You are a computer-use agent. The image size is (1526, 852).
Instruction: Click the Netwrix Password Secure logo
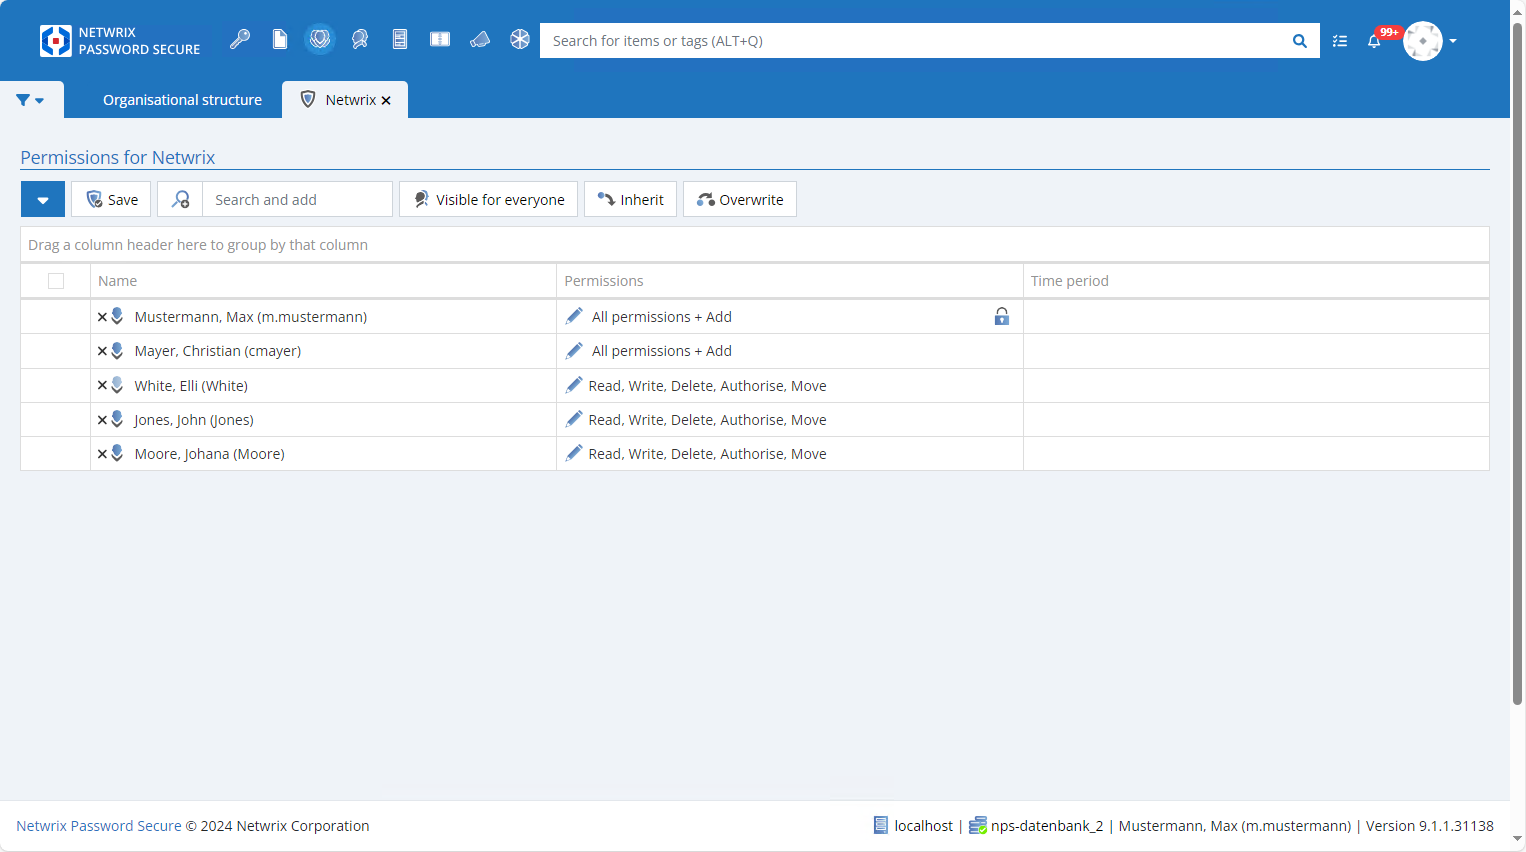[120, 41]
